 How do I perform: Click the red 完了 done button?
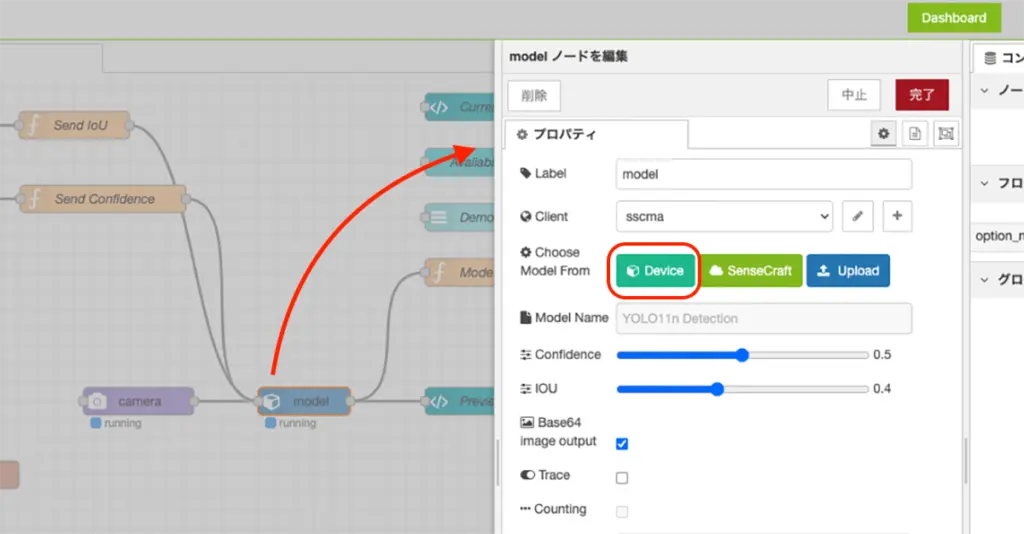[921, 95]
